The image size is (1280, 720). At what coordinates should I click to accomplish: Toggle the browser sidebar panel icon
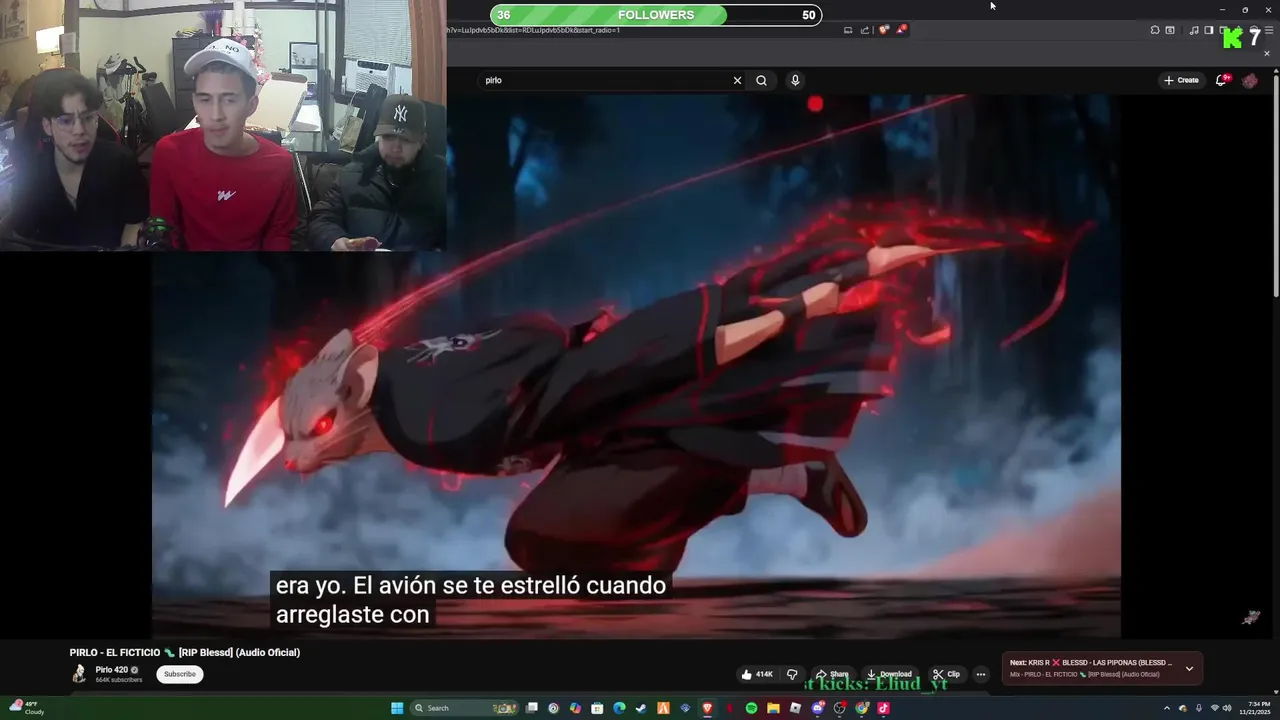[x=1209, y=30]
